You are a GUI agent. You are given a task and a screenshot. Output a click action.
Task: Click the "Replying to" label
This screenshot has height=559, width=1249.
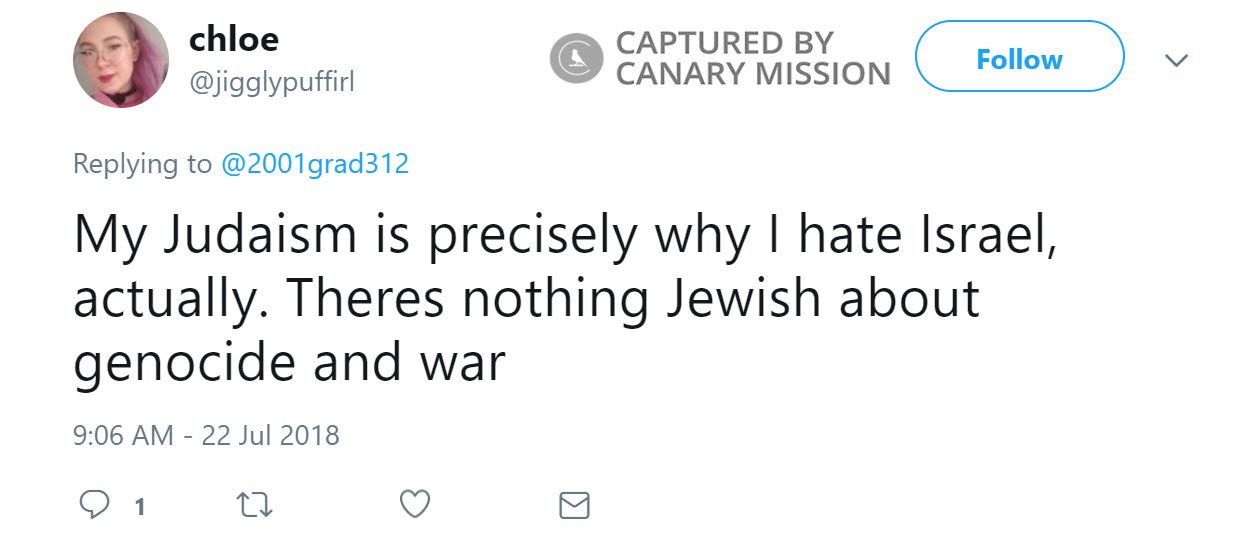142,164
